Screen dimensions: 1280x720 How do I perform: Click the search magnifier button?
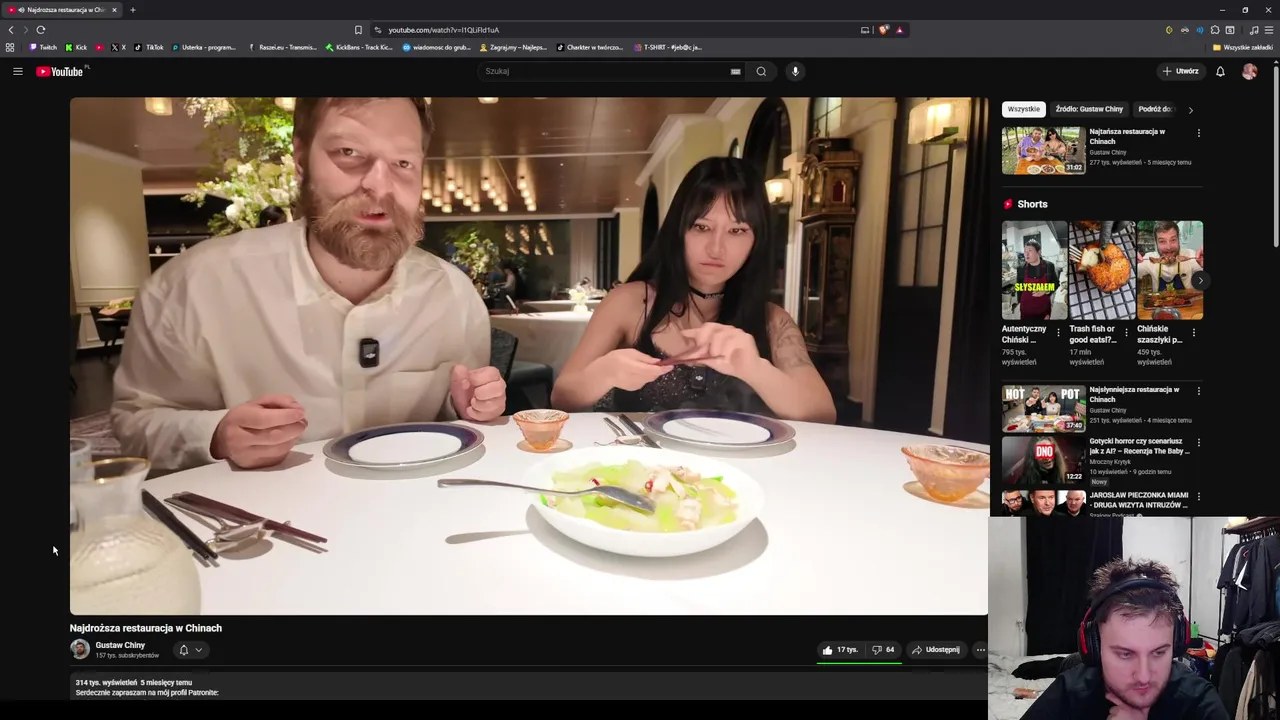point(761,71)
